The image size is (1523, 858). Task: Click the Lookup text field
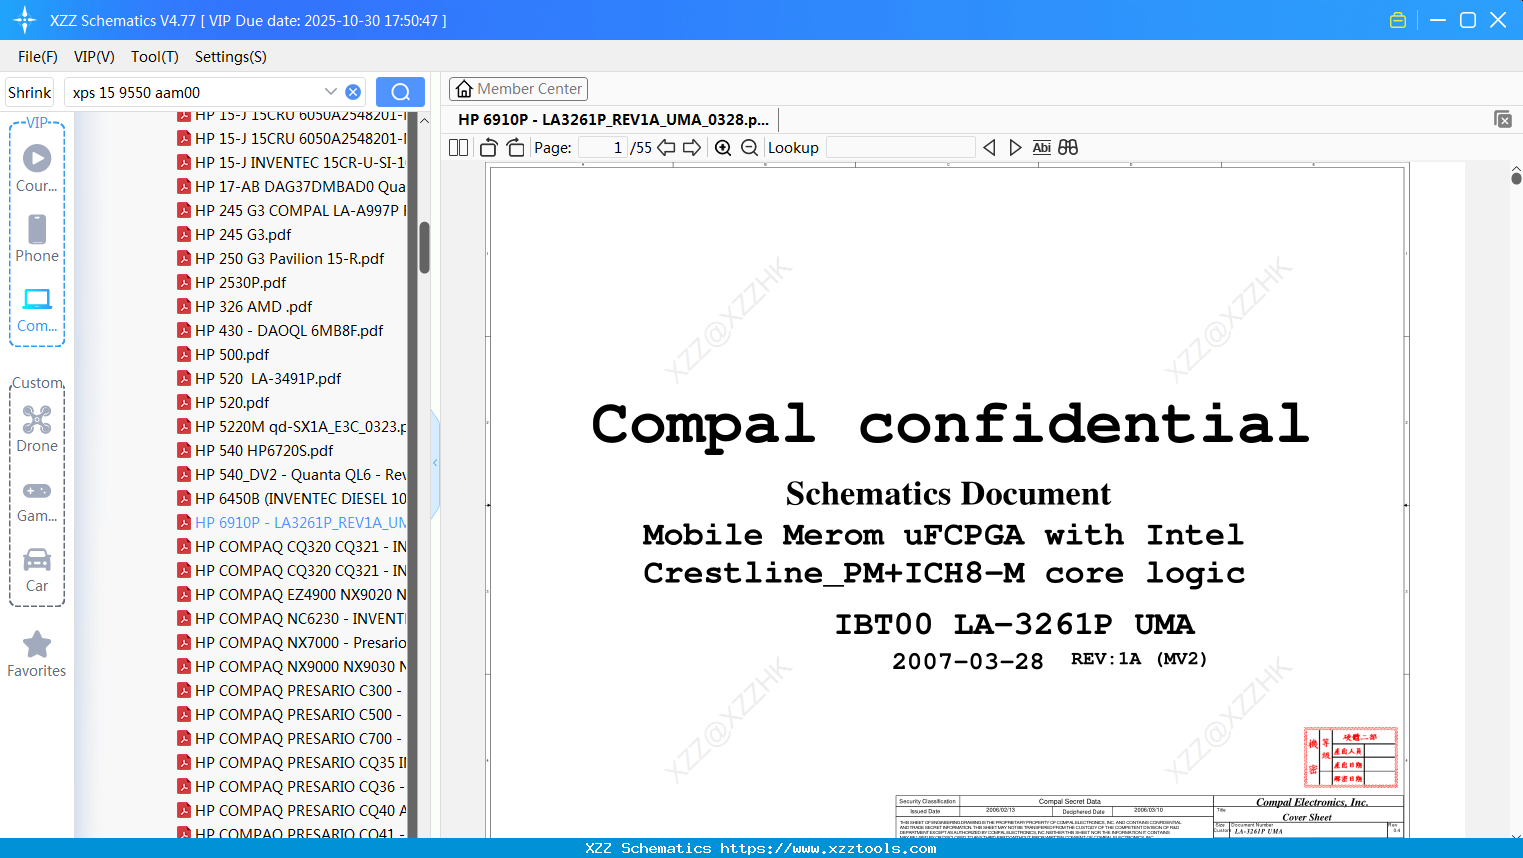(x=900, y=148)
